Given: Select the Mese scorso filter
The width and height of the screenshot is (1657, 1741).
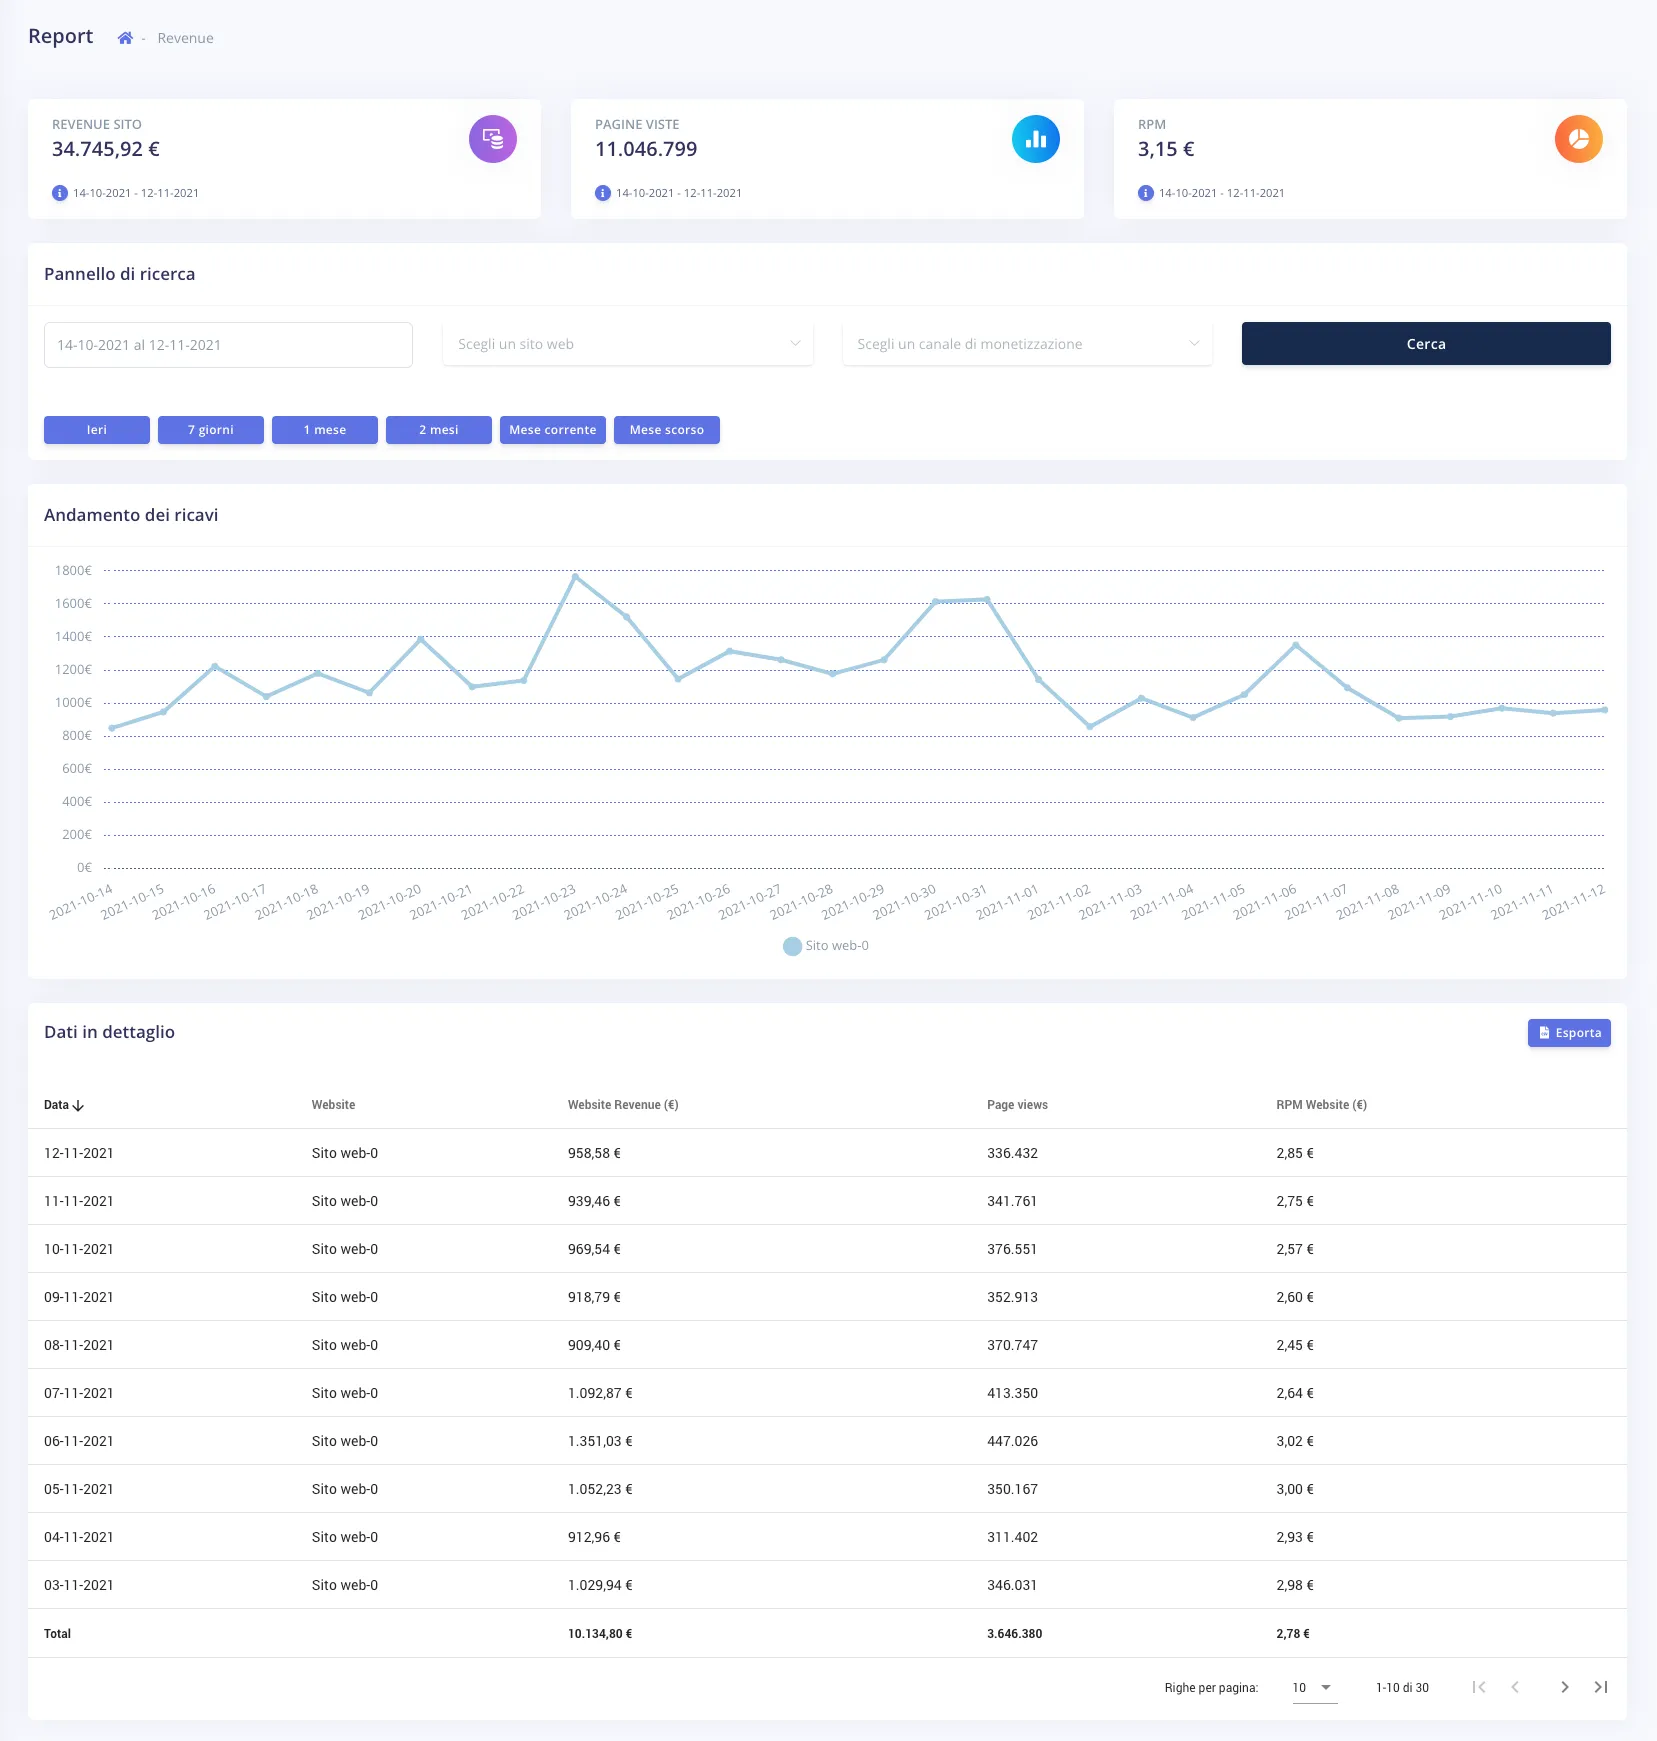Looking at the screenshot, I should click(x=667, y=430).
